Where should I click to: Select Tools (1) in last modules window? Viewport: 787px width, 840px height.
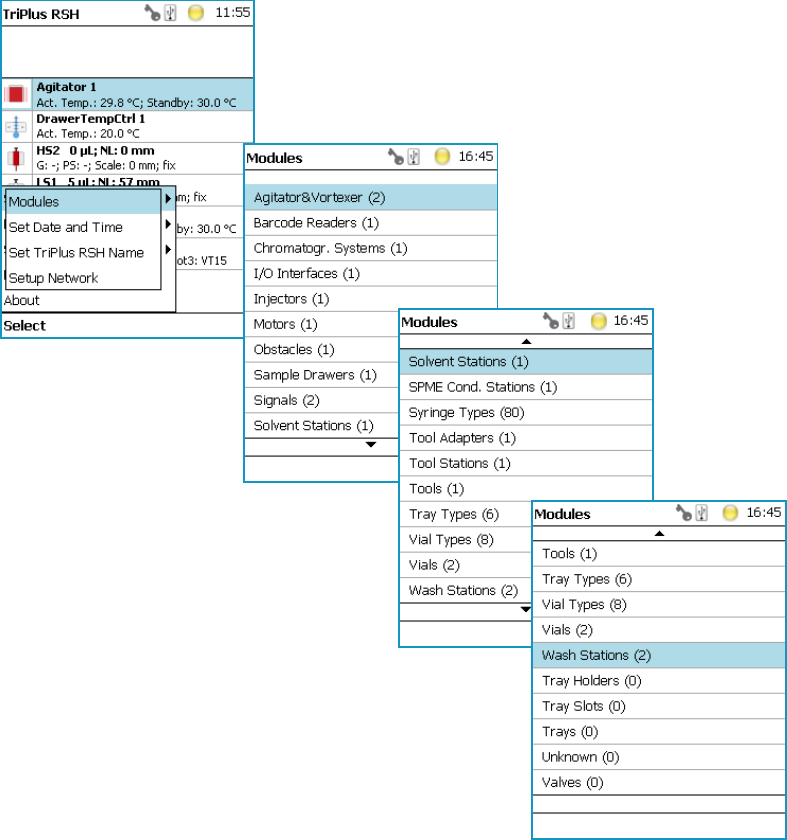coord(659,554)
